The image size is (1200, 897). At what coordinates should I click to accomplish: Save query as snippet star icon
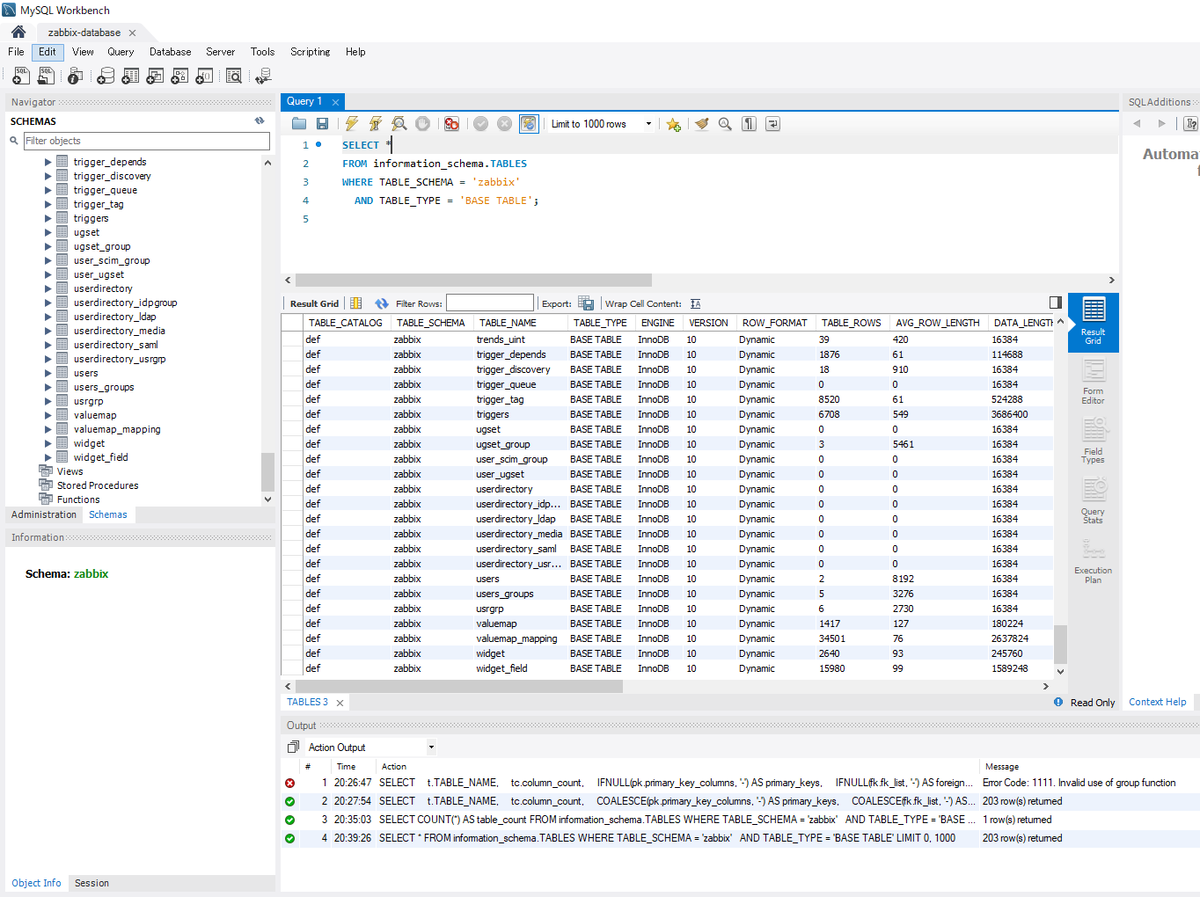(674, 124)
